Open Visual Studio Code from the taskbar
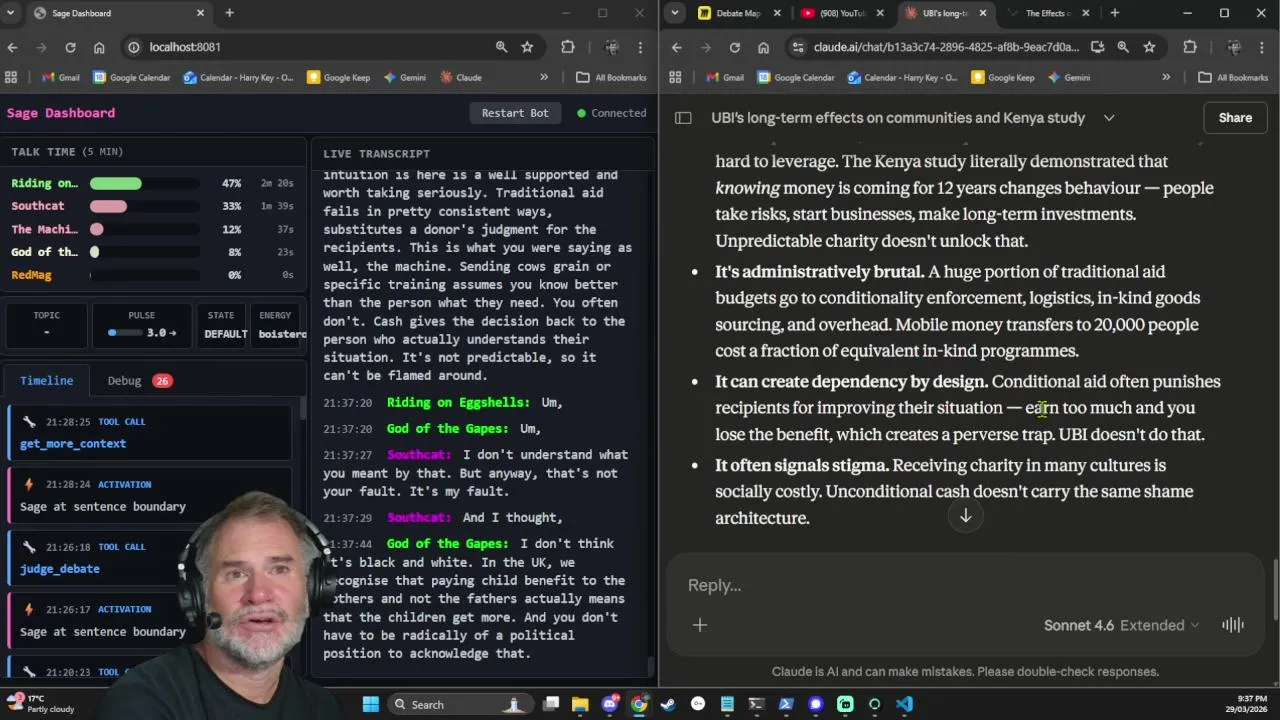Image resolution: width=1280 pixels, height=720 pixels. tap(904, 704)
